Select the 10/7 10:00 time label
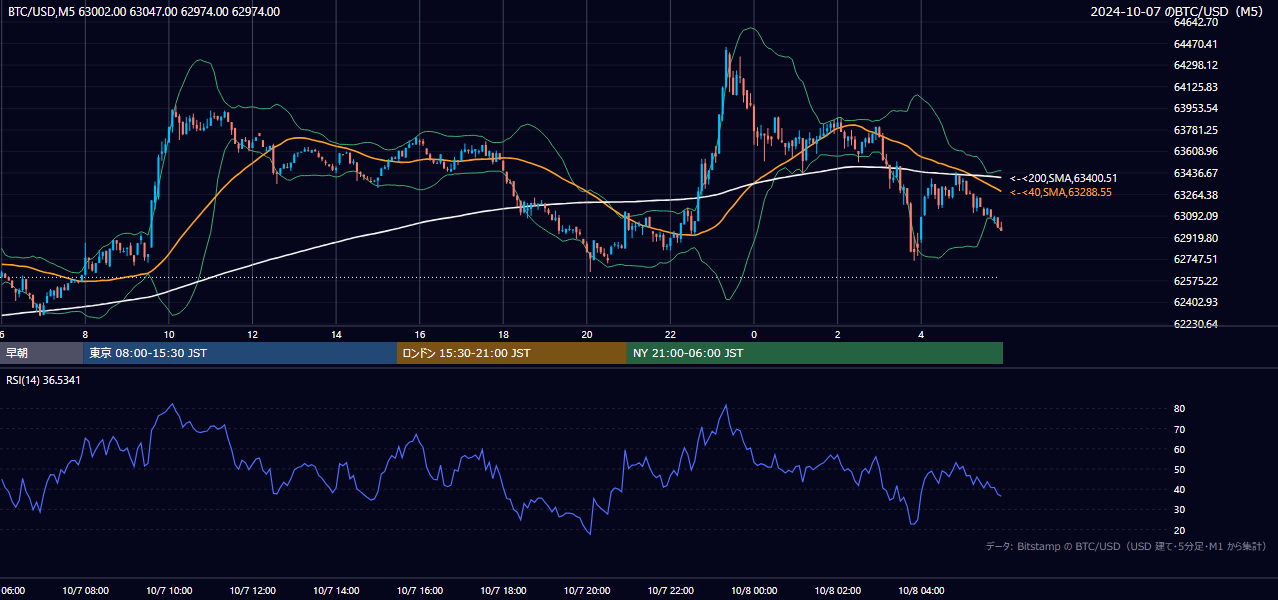The image size is (1278, 600). (x=169, y=591)
